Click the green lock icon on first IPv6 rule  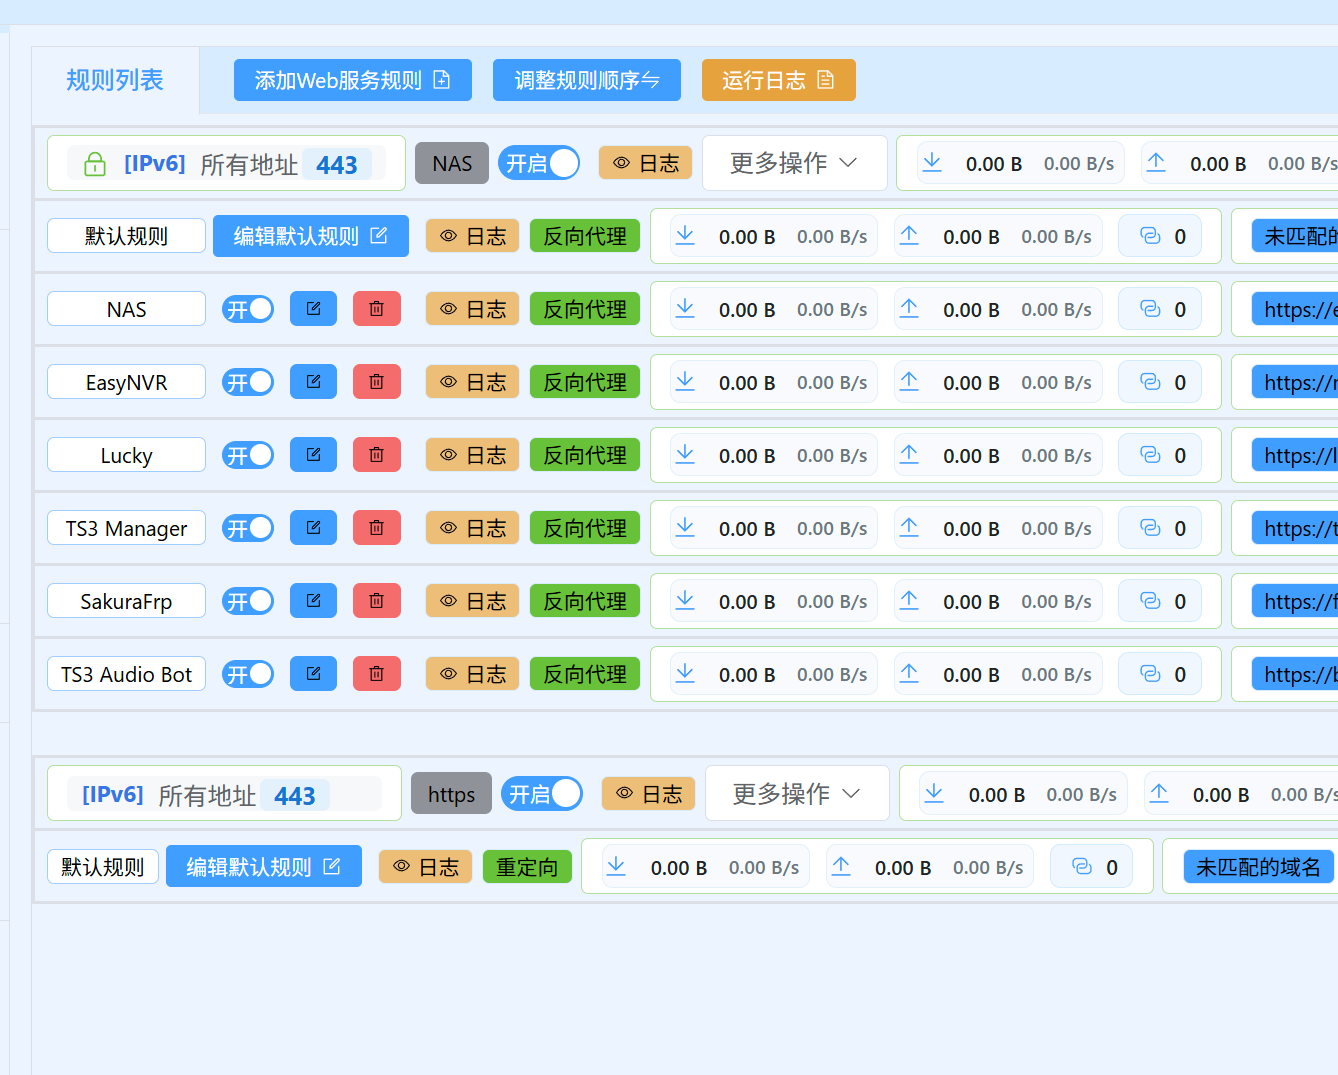[95, 164]
